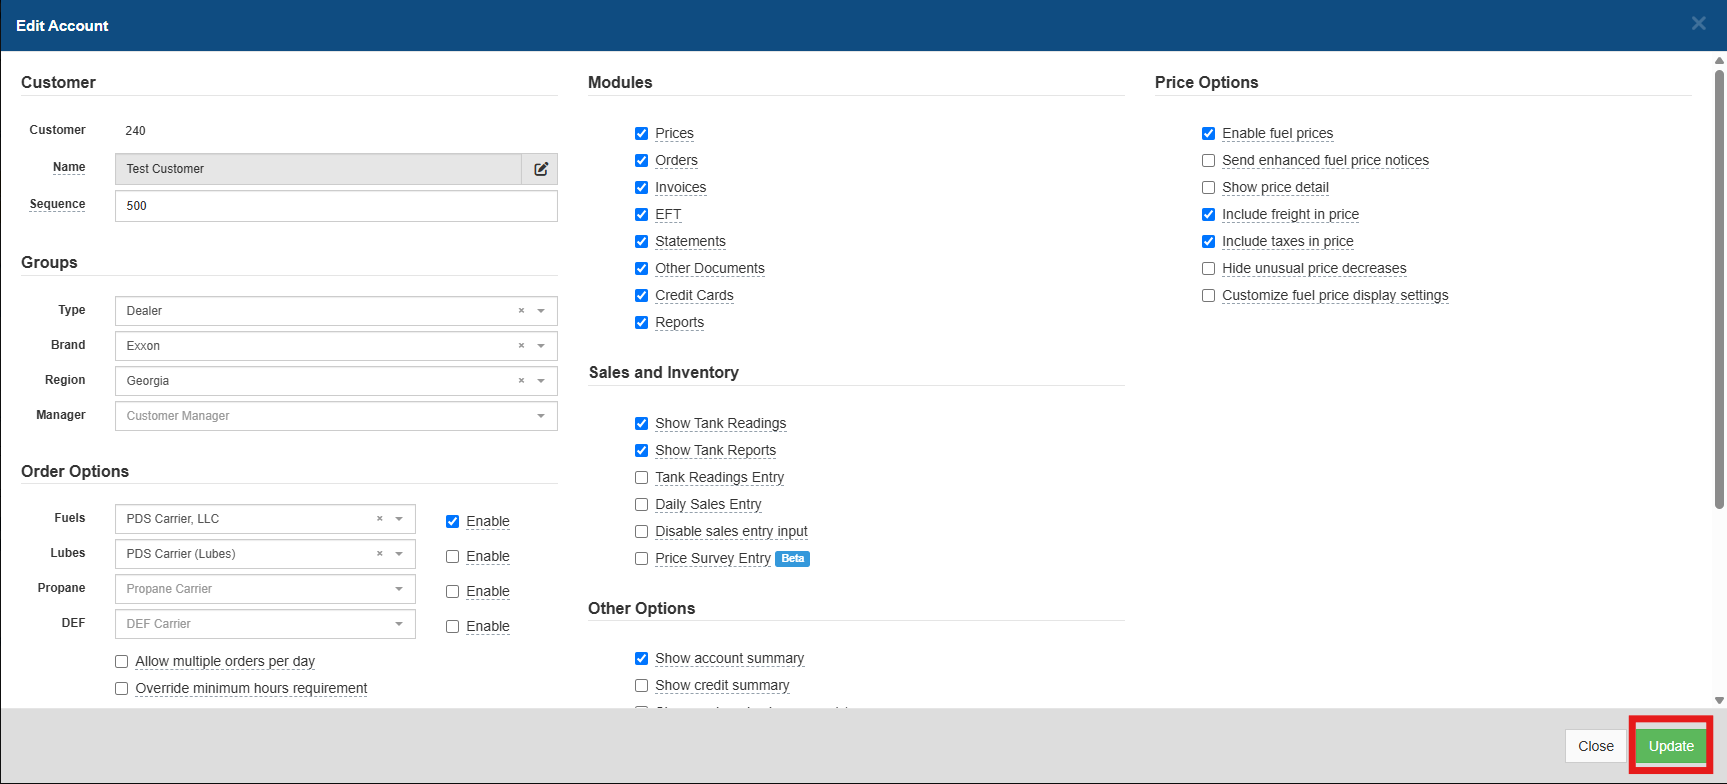Screen dimensions: 1727x784
Task: Uncheck Enable fuel prices
Action: pyautogui.click(x=1208, y=134)
